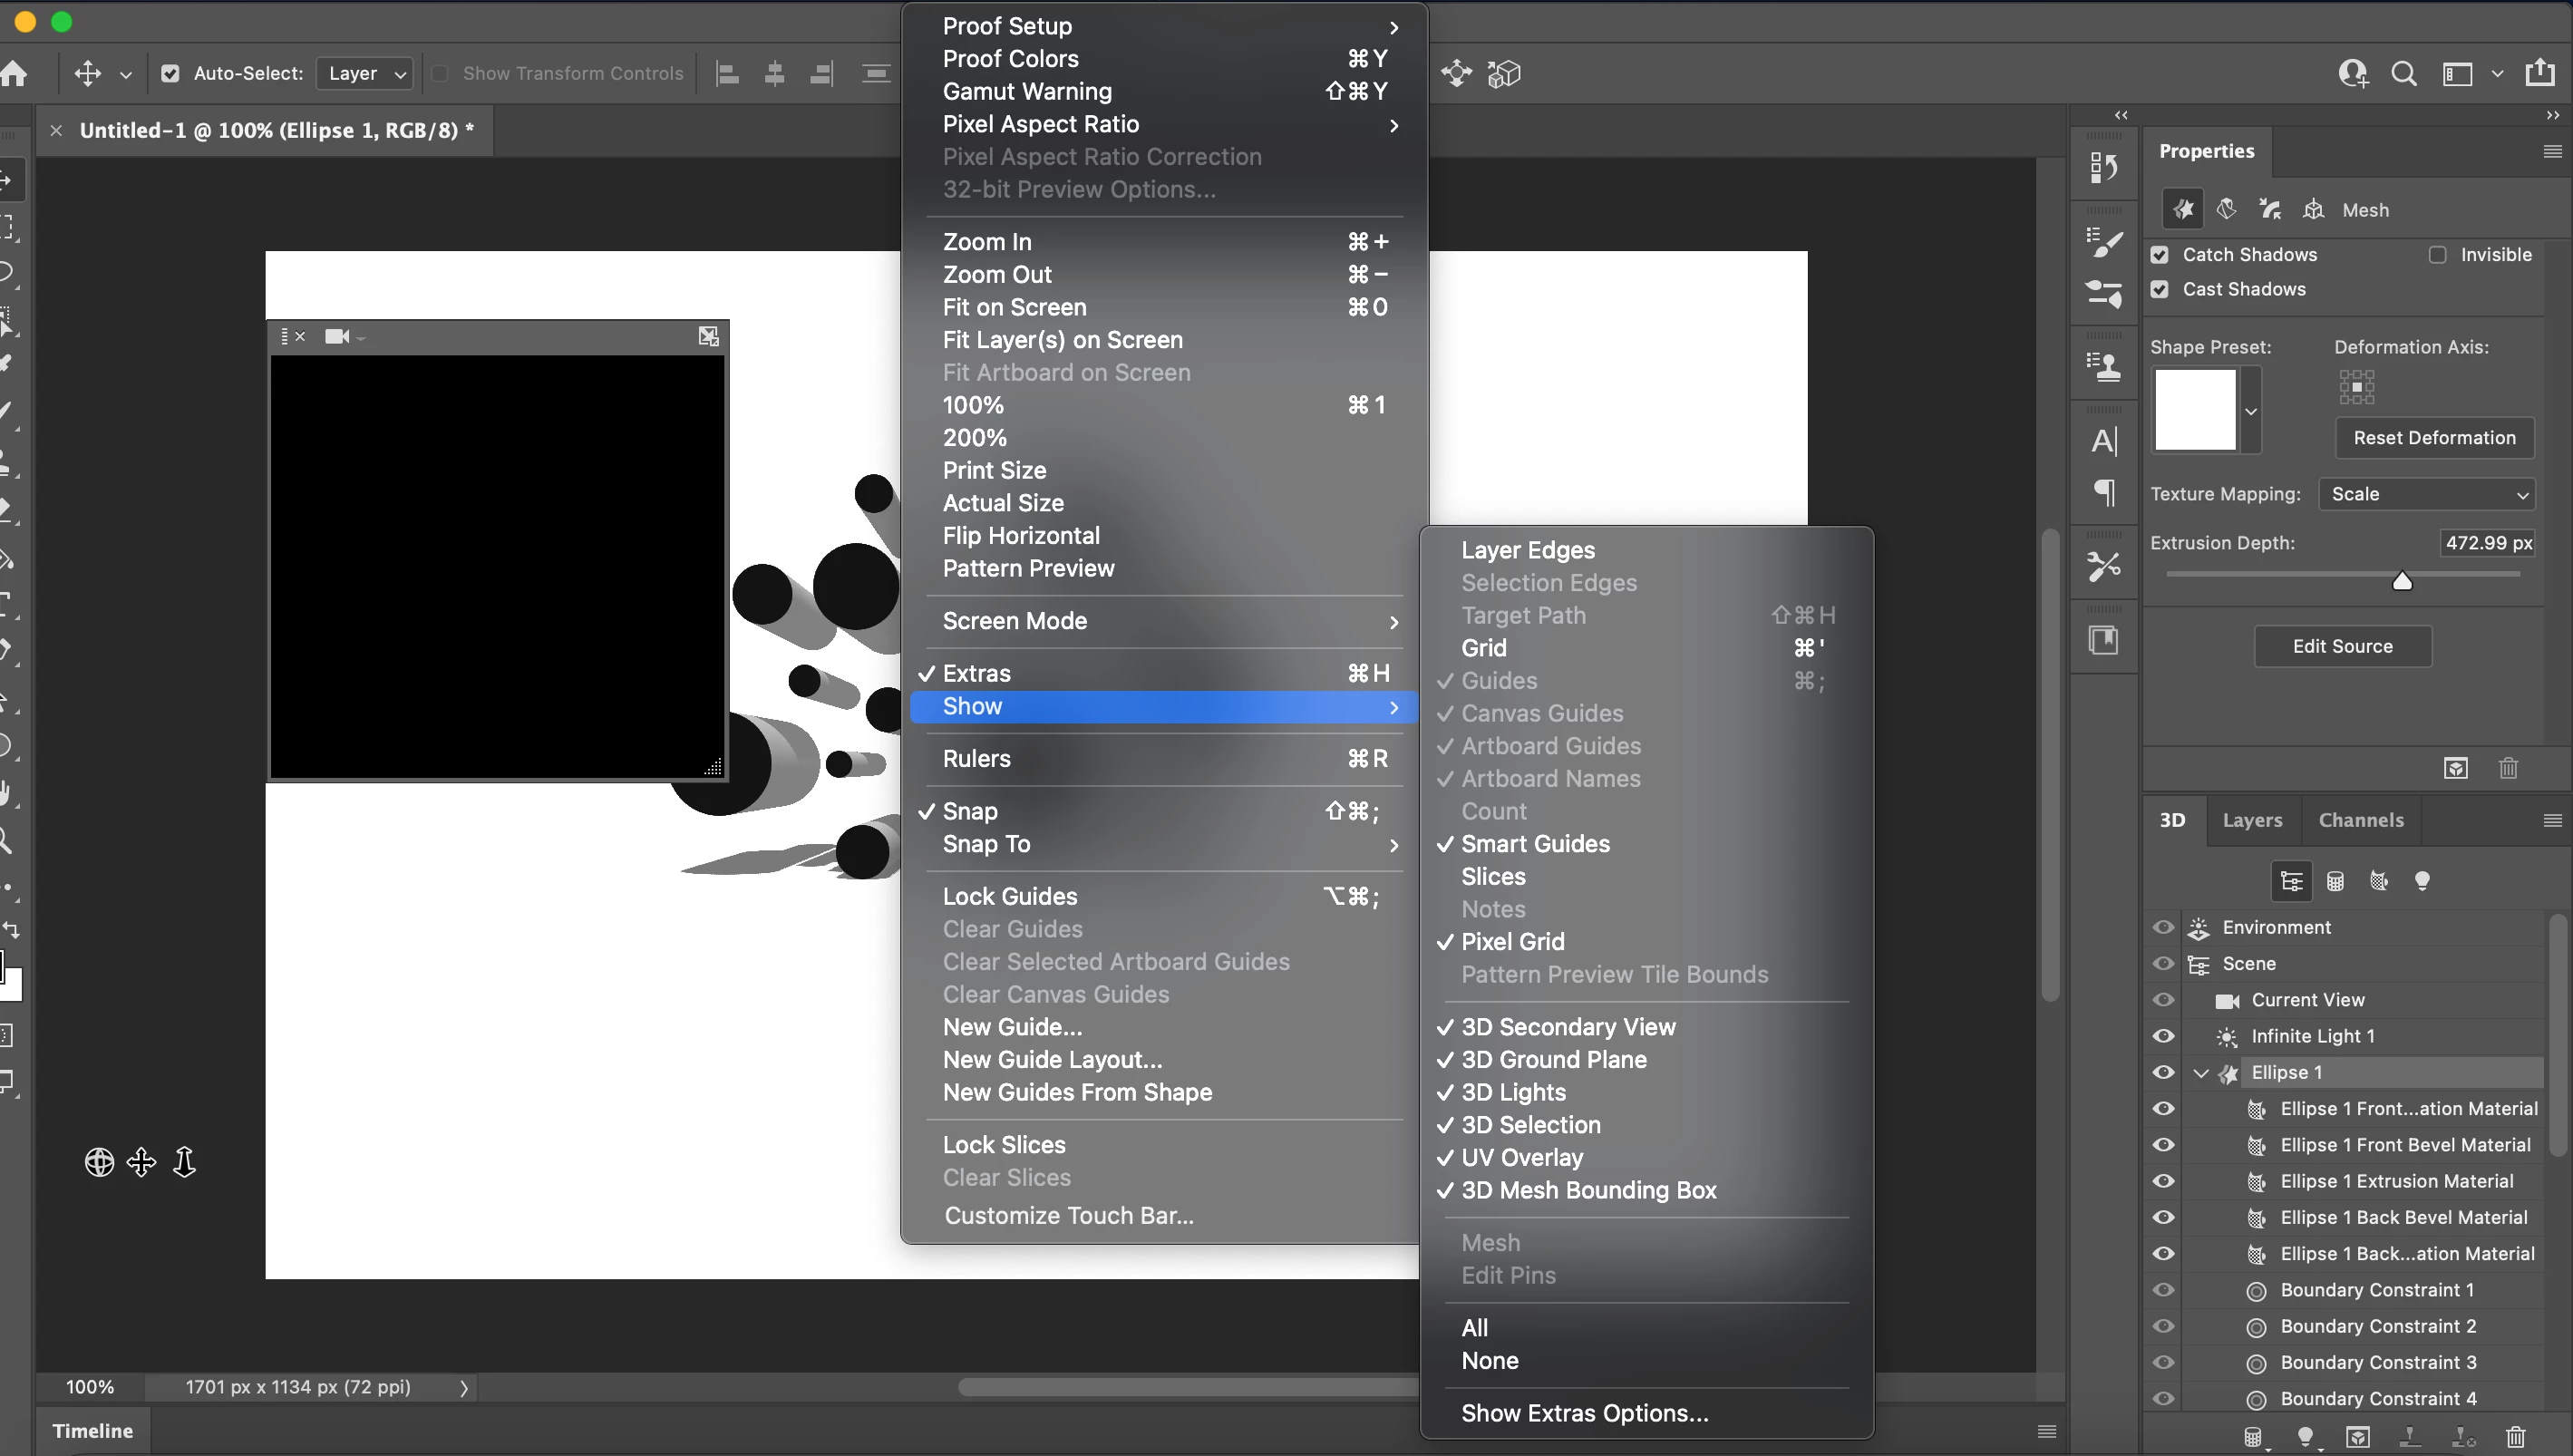Open the Texture Mapping Scale dropdown

pos(2427,494)
